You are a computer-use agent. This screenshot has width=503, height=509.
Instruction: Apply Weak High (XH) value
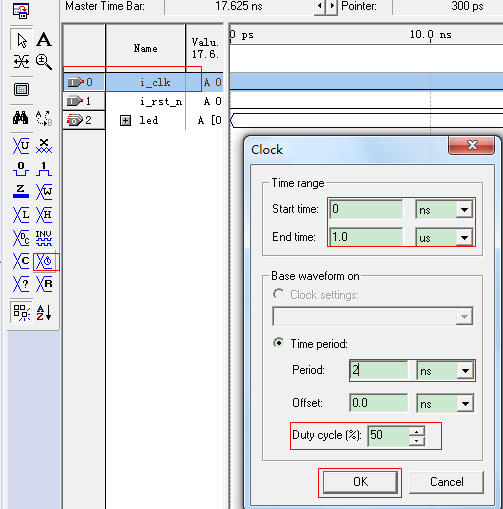coord(44,215)
